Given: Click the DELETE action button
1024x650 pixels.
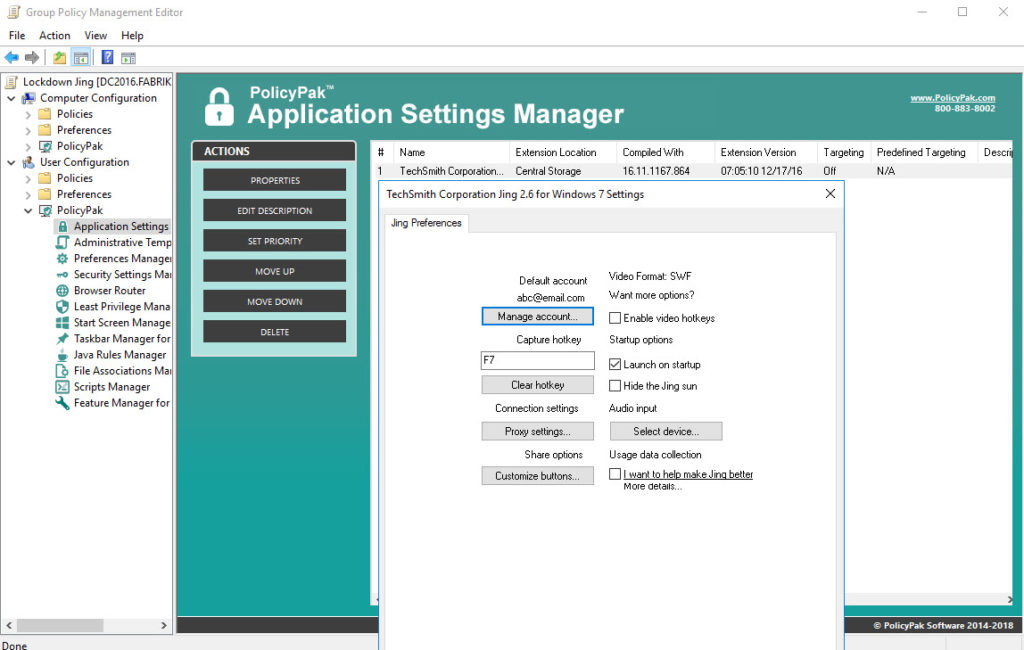Looking at the screenshot, I should [x=274, y=332].
